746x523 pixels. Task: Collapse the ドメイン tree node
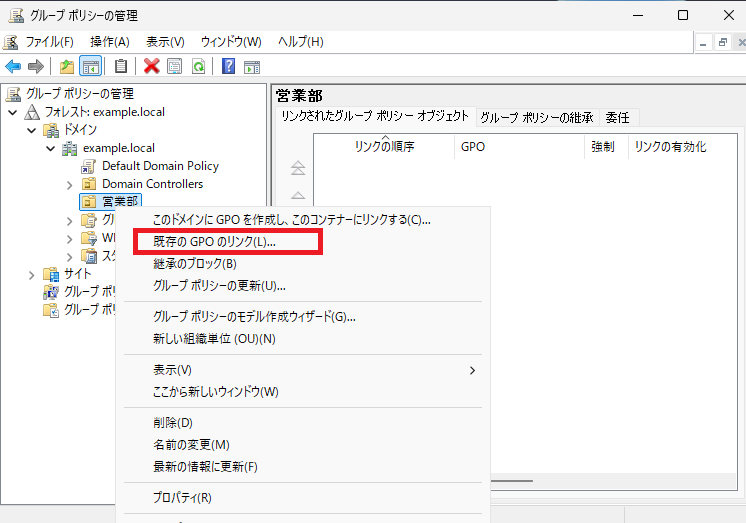[31, 130]
